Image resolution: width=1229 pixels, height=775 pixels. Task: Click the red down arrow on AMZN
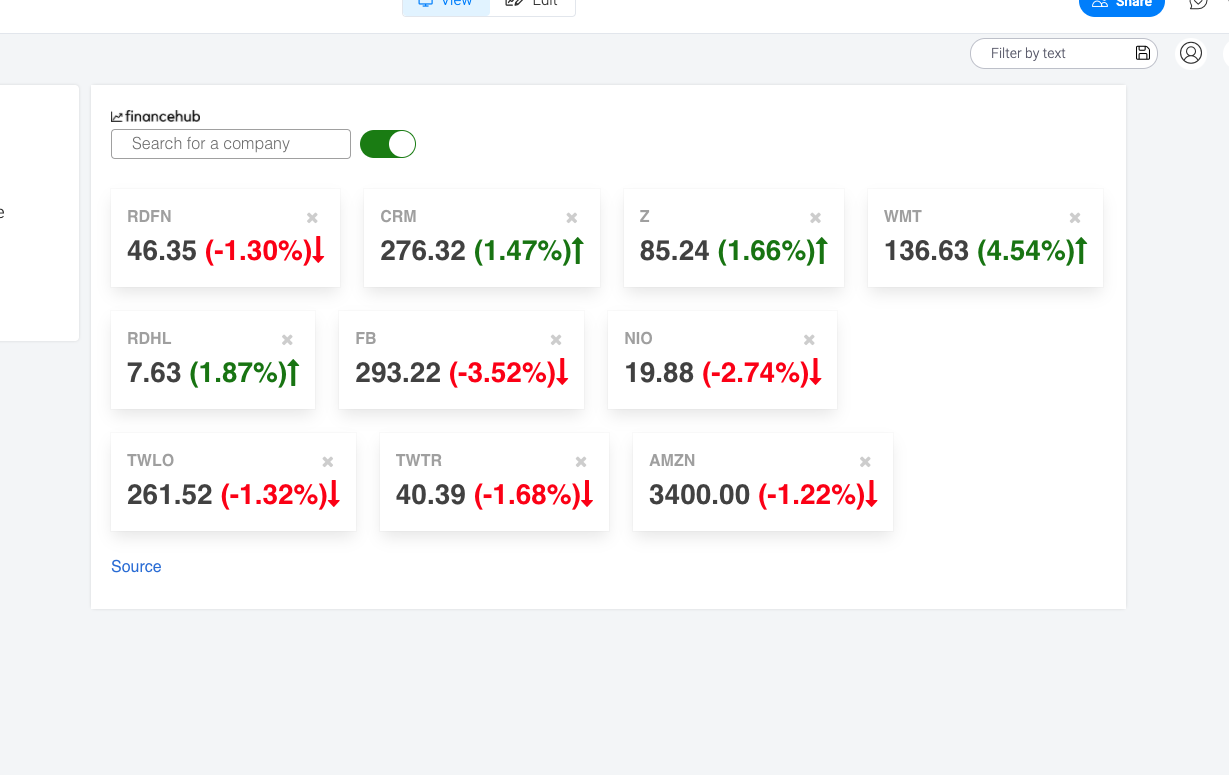[871, 494]
